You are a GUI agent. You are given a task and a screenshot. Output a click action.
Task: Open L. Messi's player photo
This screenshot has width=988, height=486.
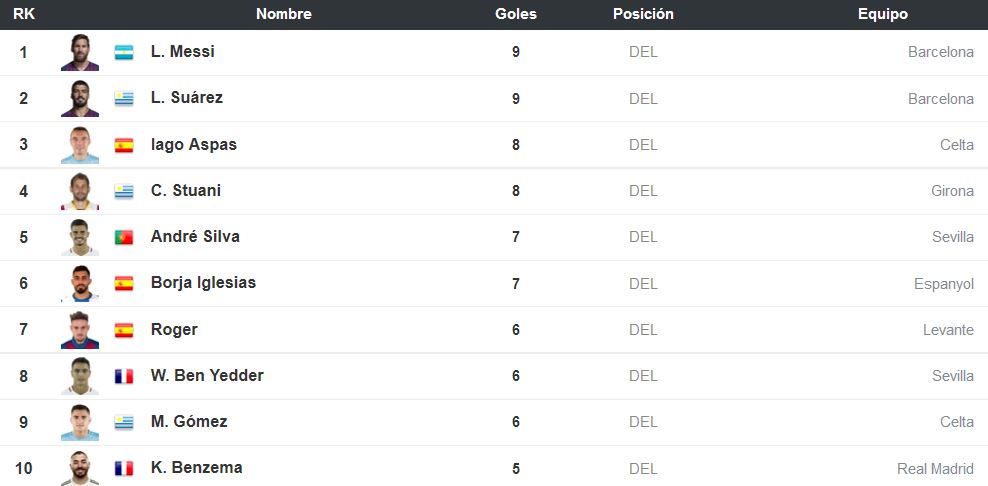click(x=80, y=52)
